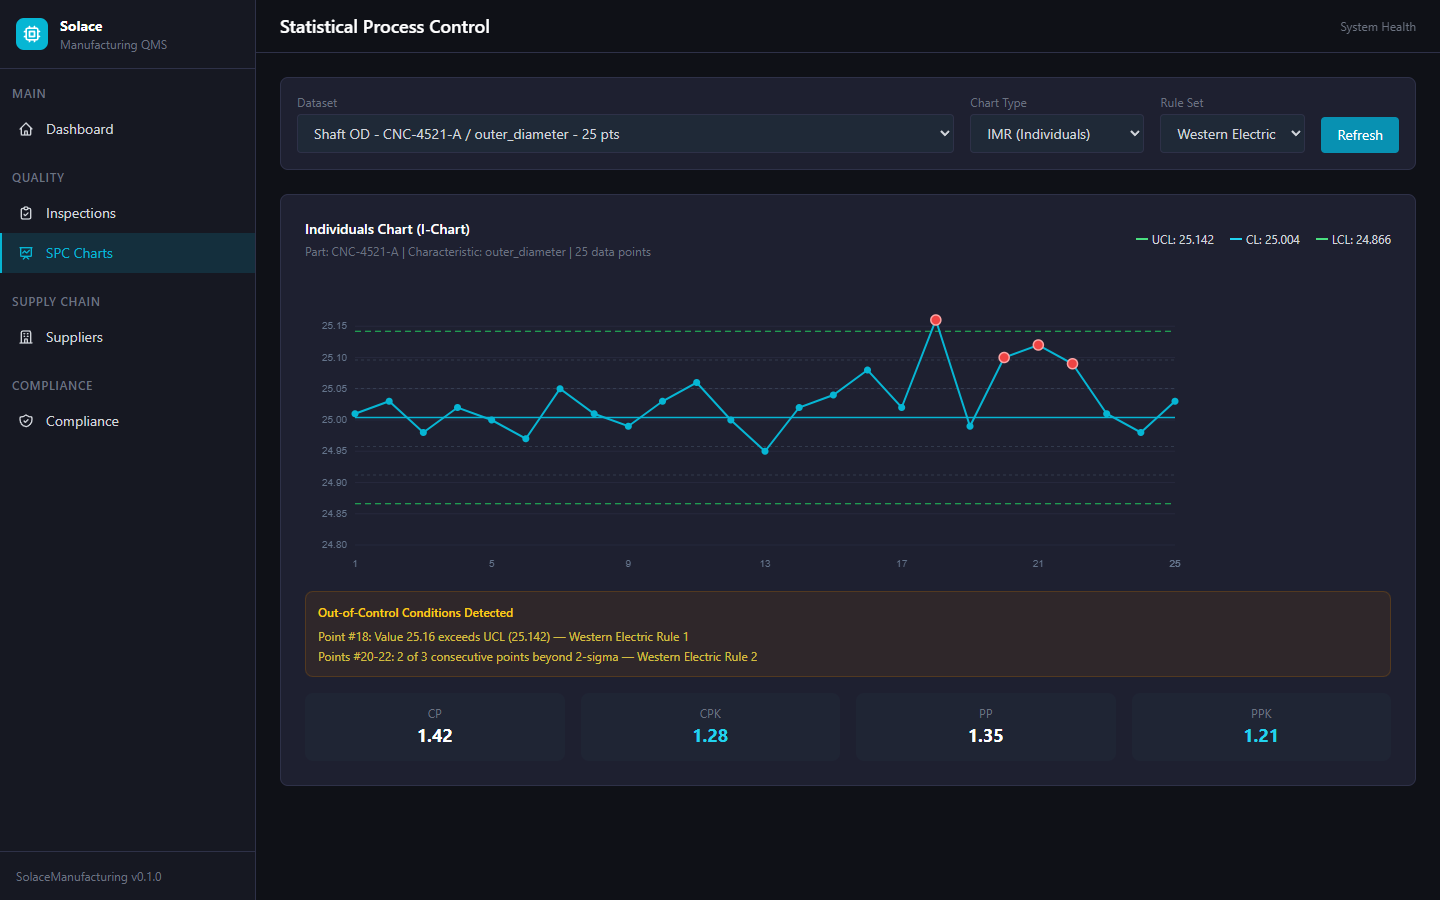This screenshot has height=900, width=1440.
Task: Click the SPC Charts icon in sidebar
Action: [x=26, y=253]
